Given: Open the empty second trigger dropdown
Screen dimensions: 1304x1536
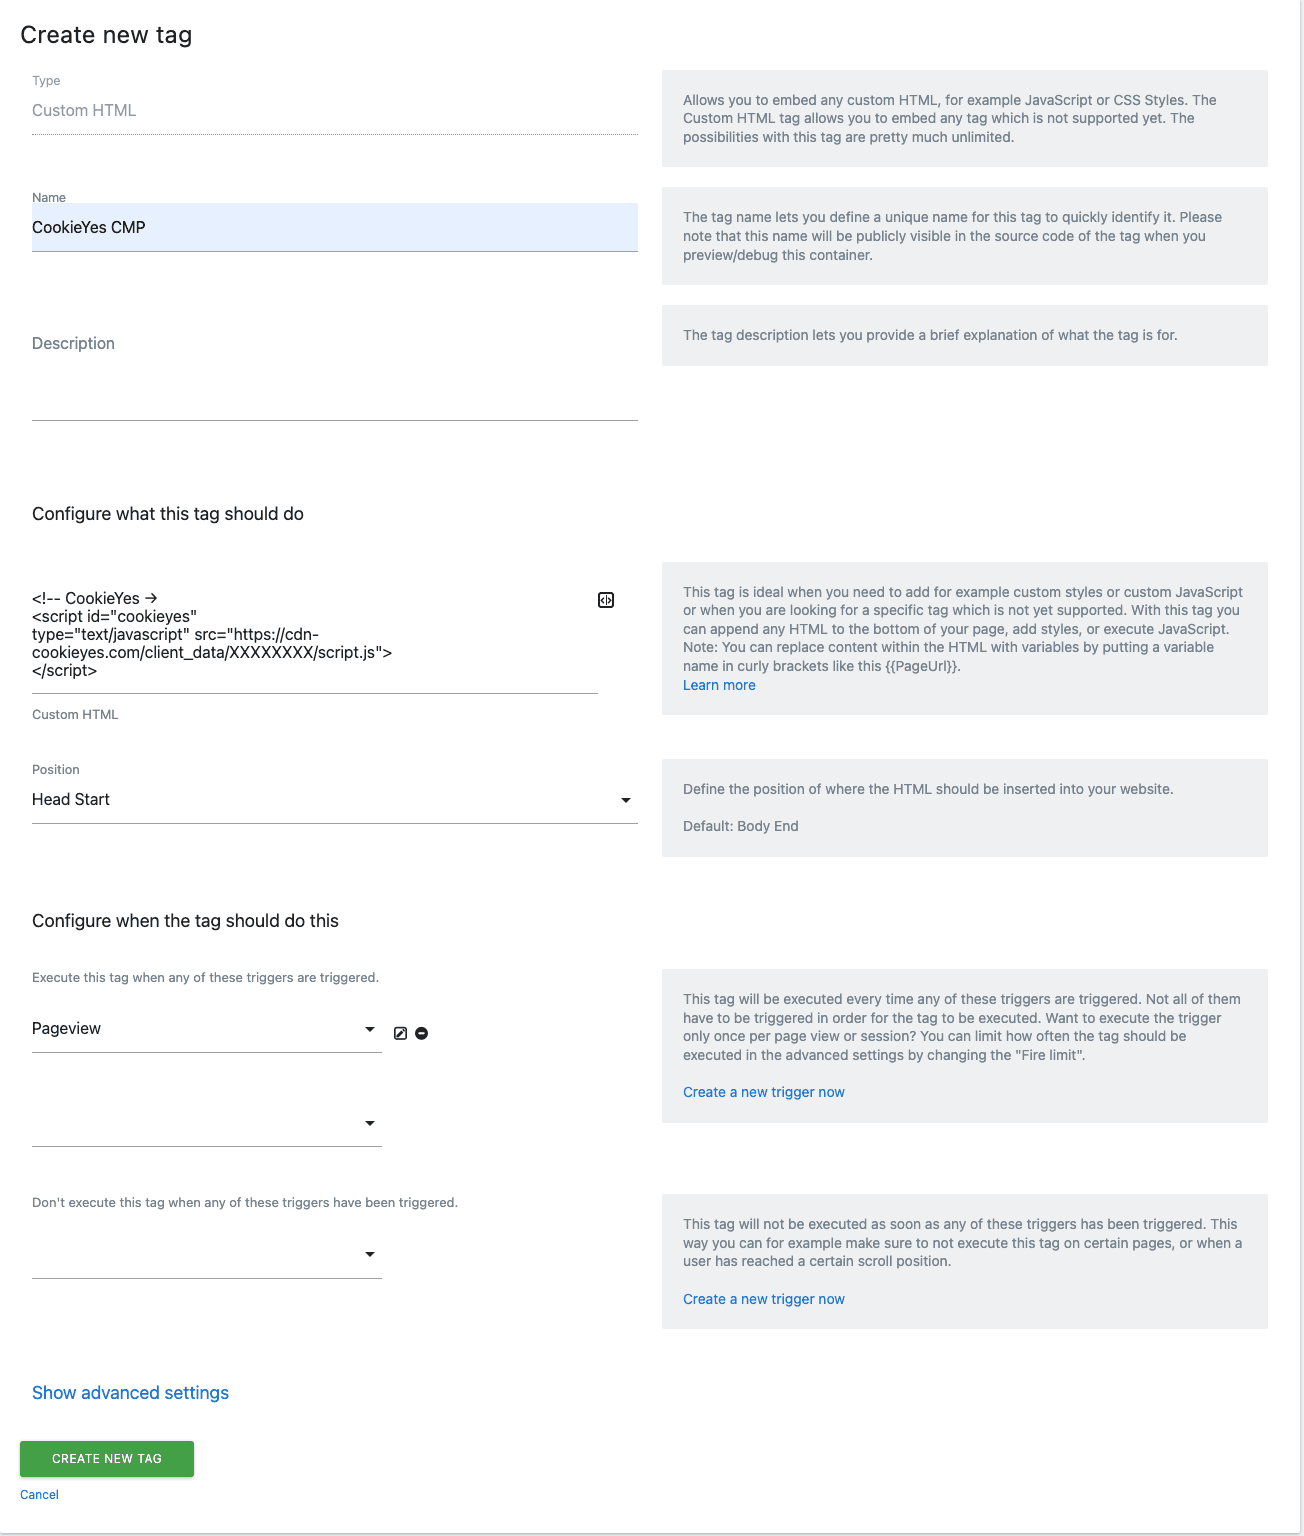Looking at the screenshot, I should (x=207, y=1124).
